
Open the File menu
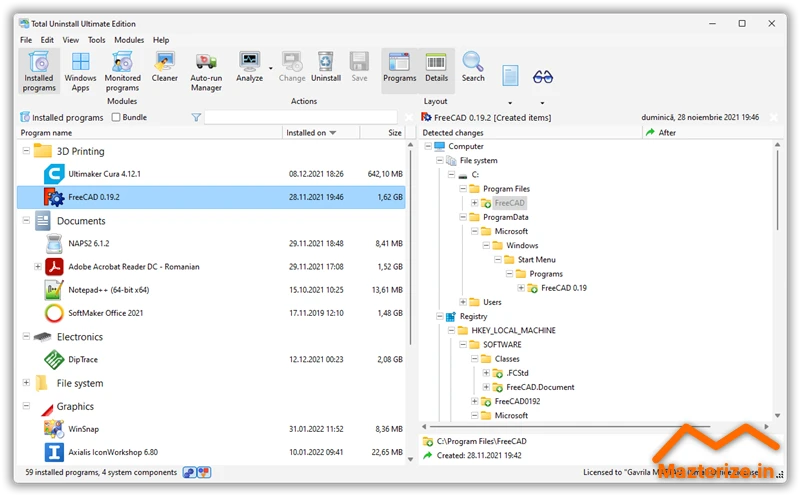pyautogui.click(x=26, y=40)
